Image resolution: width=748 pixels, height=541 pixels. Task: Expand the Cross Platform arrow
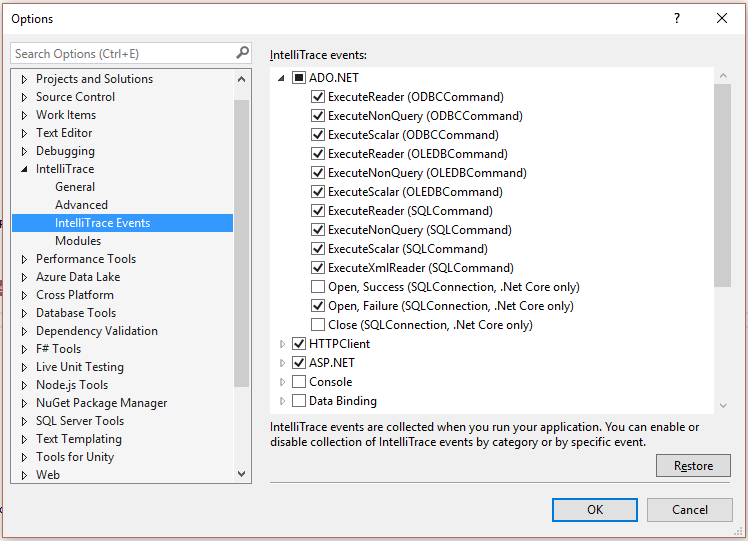(x=24, y=295)
